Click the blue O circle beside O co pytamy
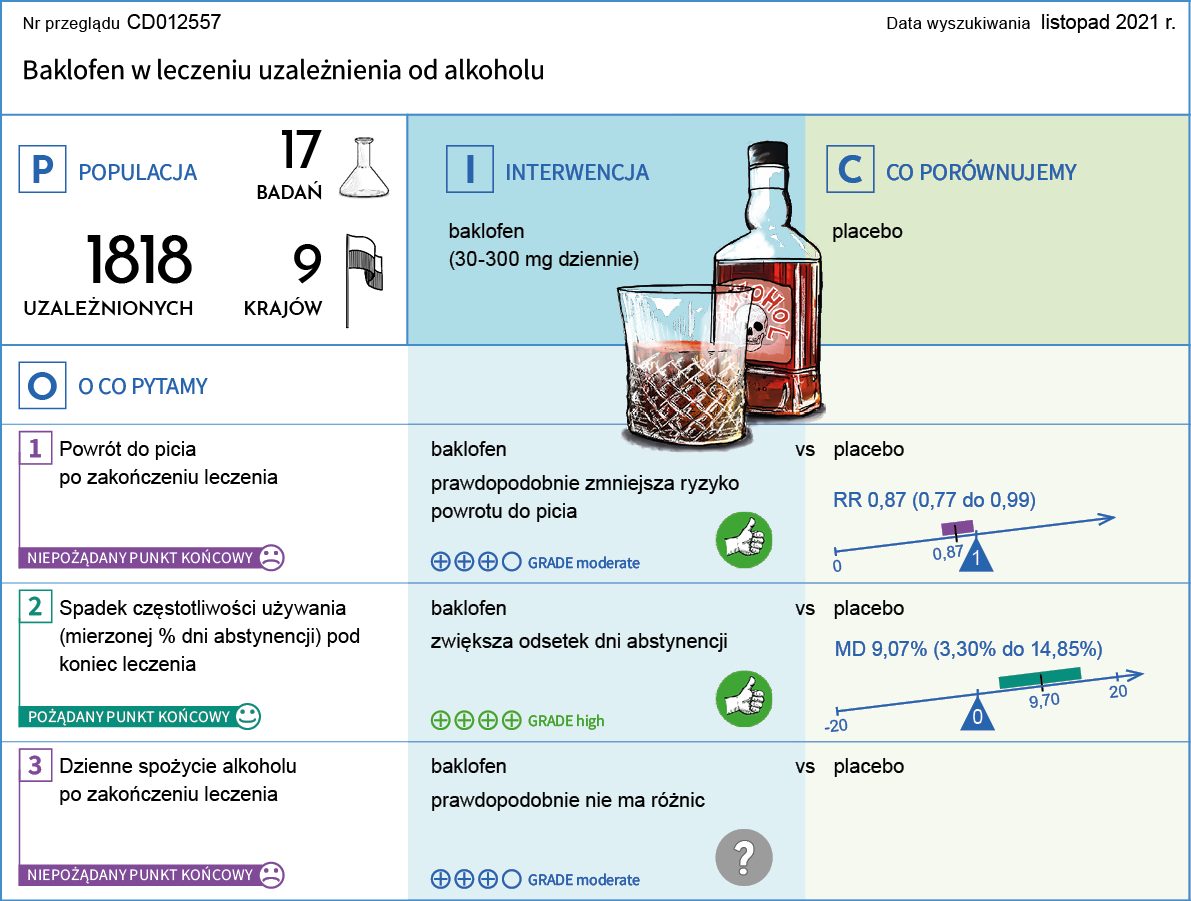 42,386
